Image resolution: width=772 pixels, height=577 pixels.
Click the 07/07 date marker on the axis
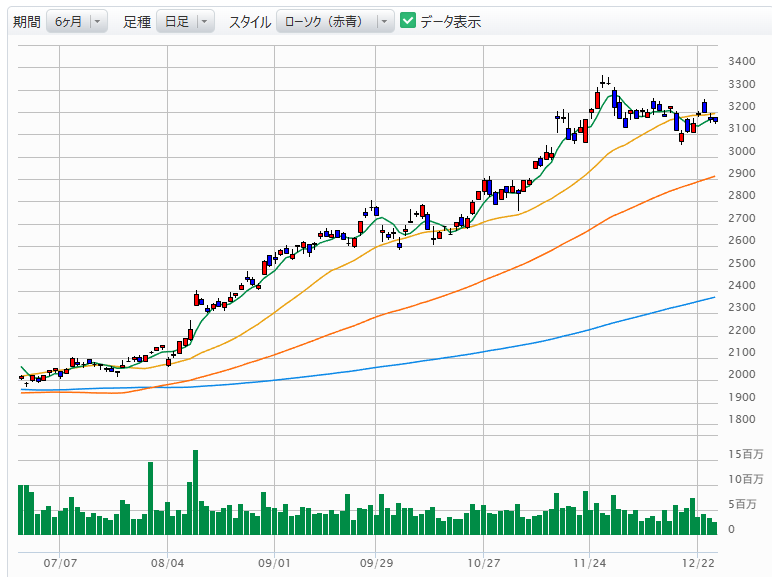61,563
